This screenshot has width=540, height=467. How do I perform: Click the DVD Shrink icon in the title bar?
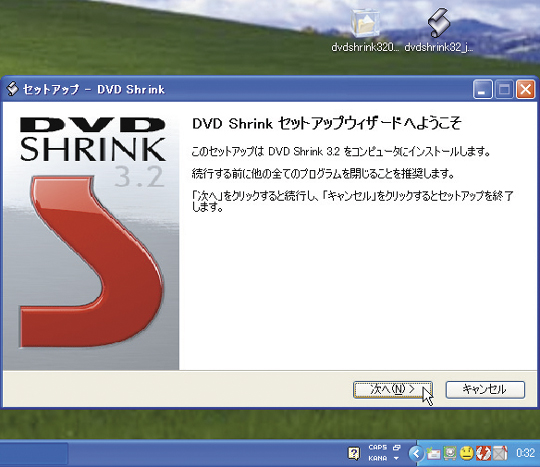12,89
